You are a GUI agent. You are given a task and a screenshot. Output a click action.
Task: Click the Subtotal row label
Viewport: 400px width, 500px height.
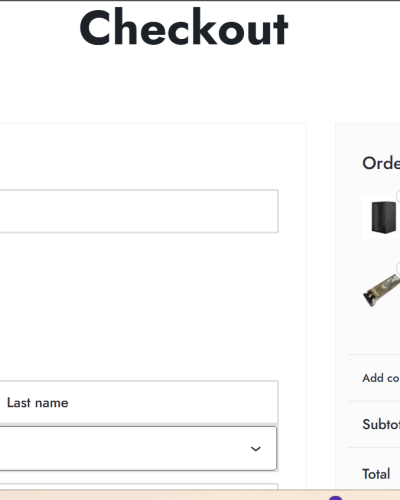click(381, 424)
